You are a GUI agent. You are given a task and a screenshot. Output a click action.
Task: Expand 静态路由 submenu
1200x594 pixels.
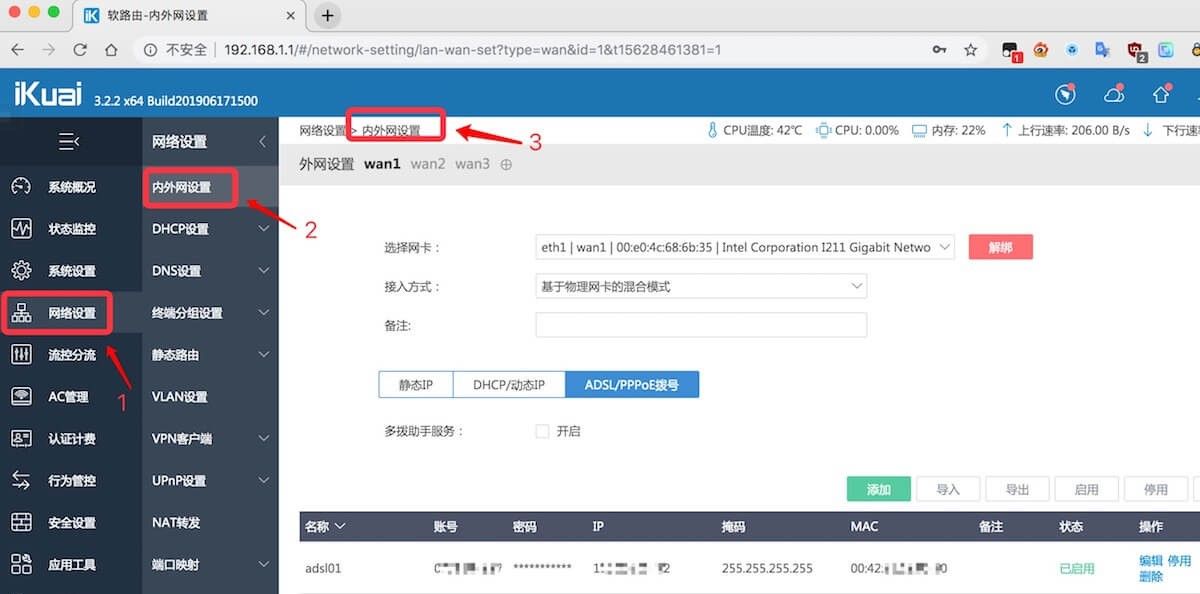tap(263, 355)
